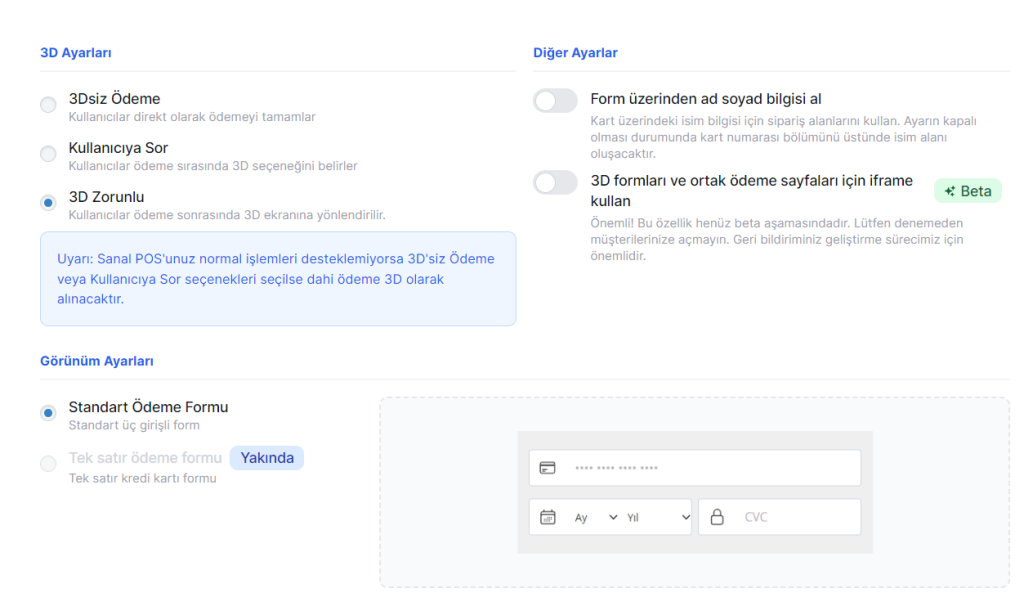Open the Ay month dropdown
The width and height of the screenshot is (1024, 615).
(595, 517)
